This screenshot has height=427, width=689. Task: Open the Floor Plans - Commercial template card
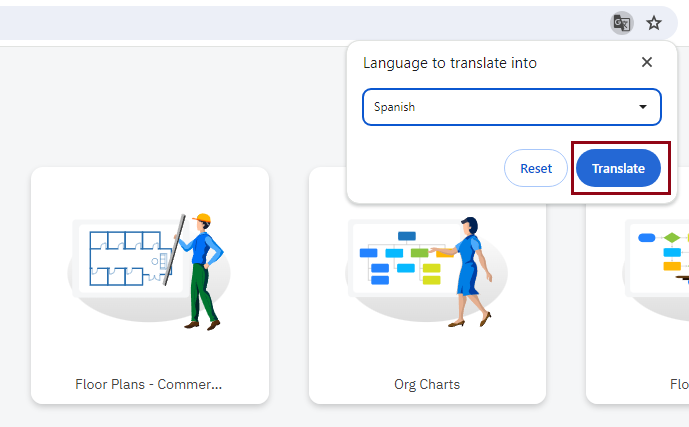[149, 285]
